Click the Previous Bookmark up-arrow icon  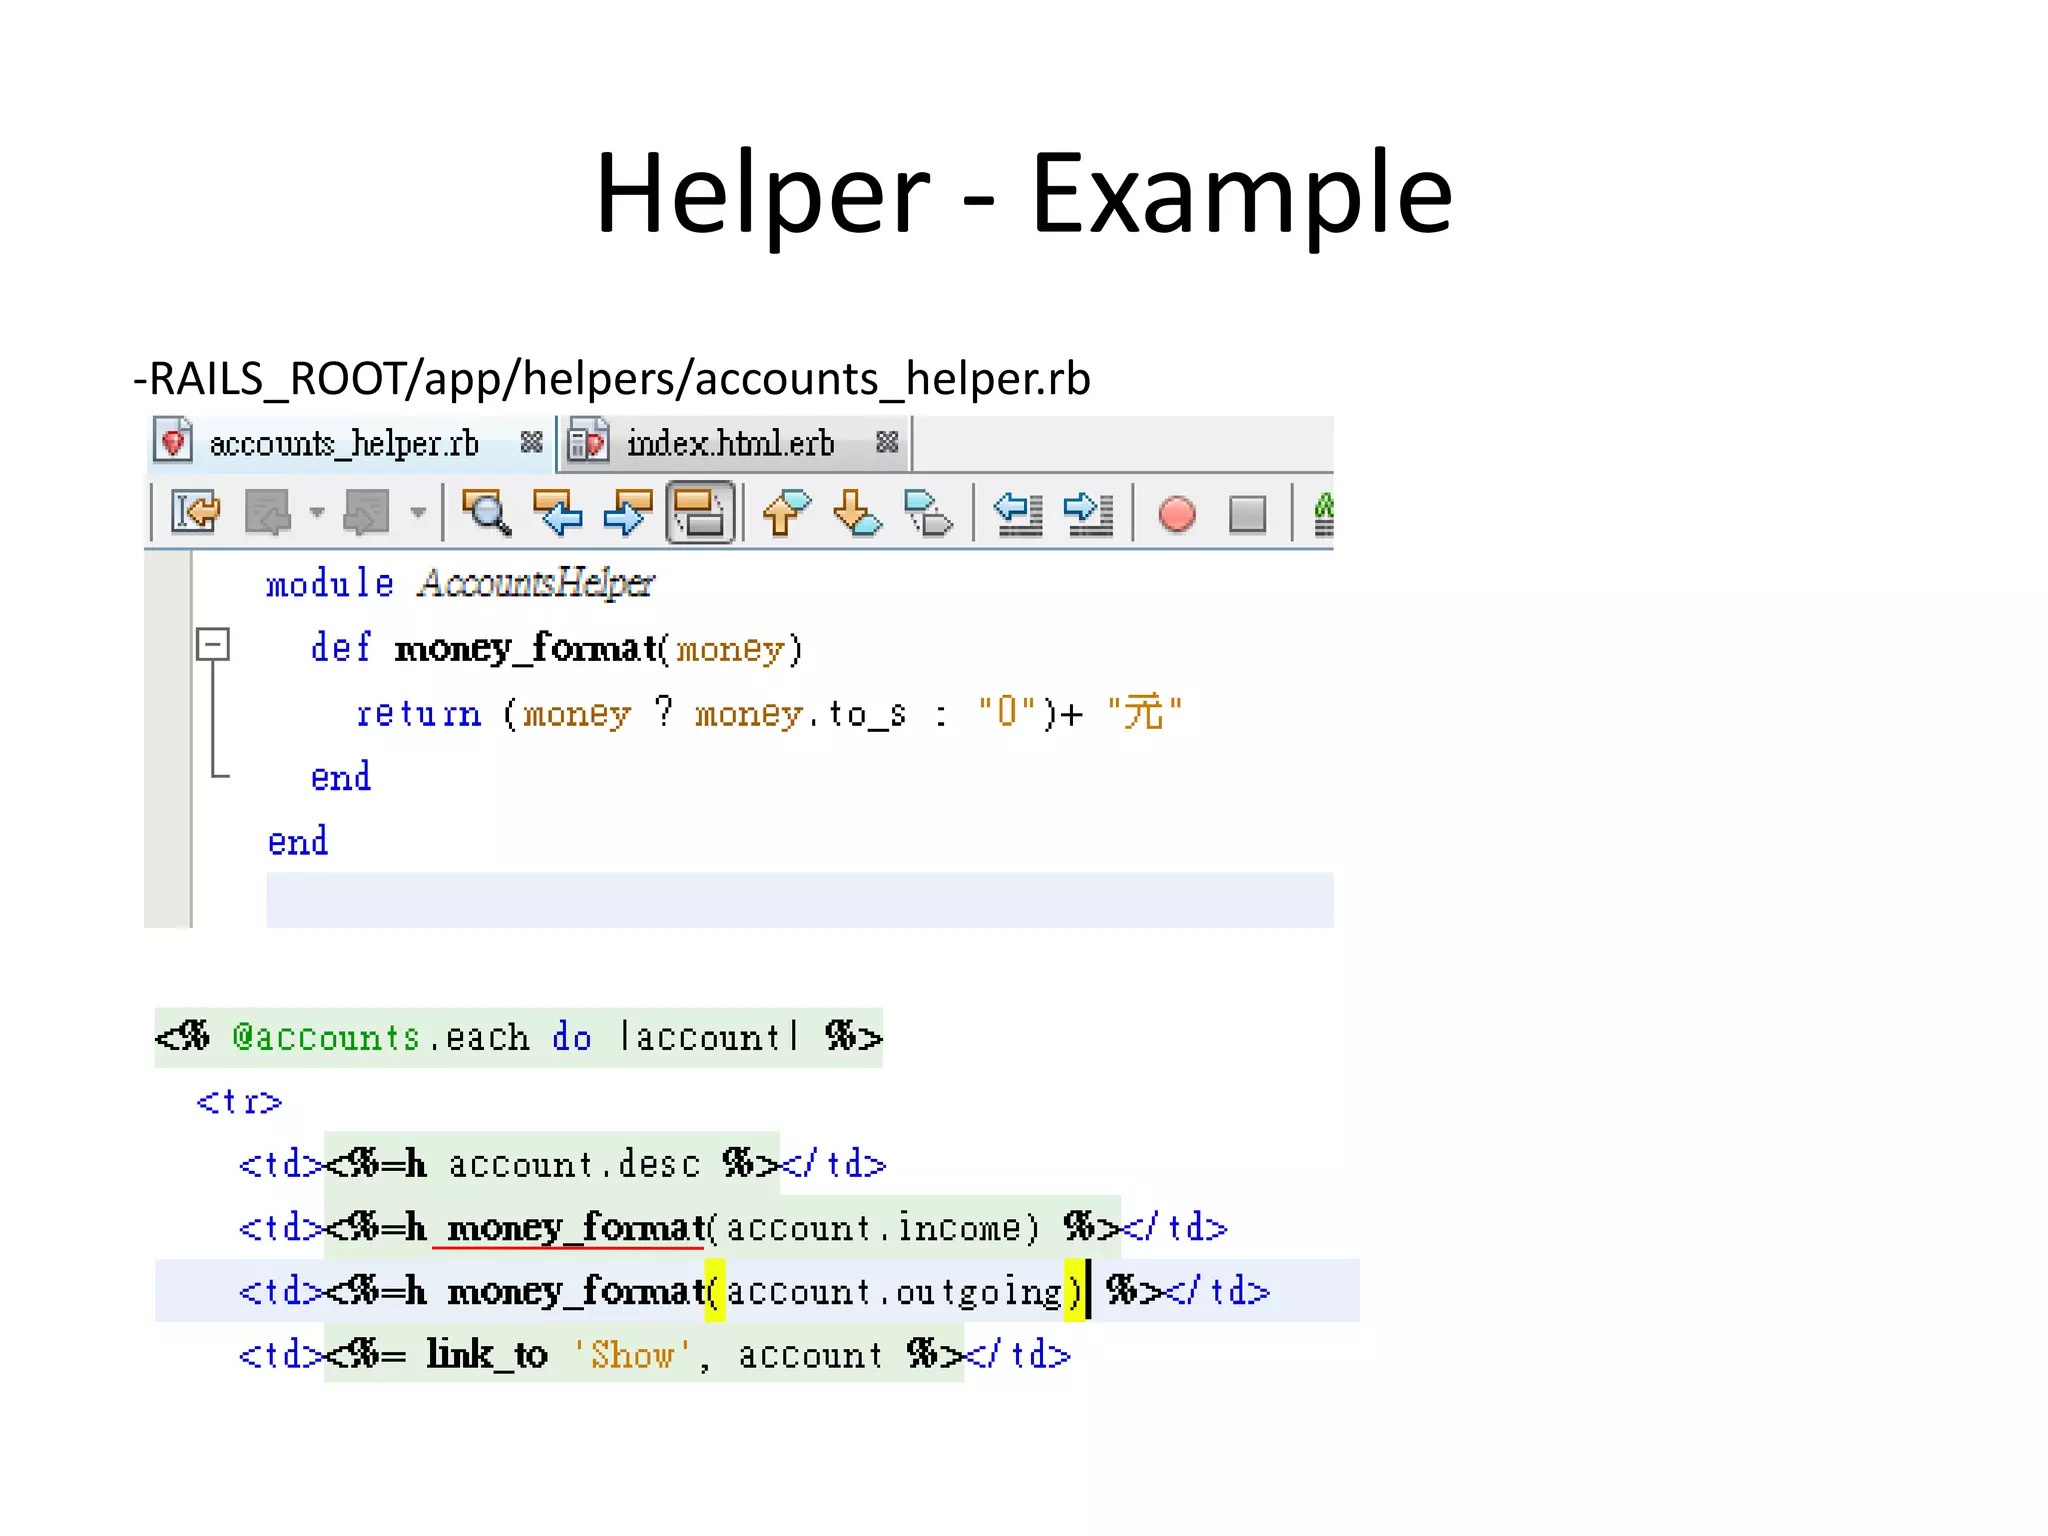tap(786, 513)
